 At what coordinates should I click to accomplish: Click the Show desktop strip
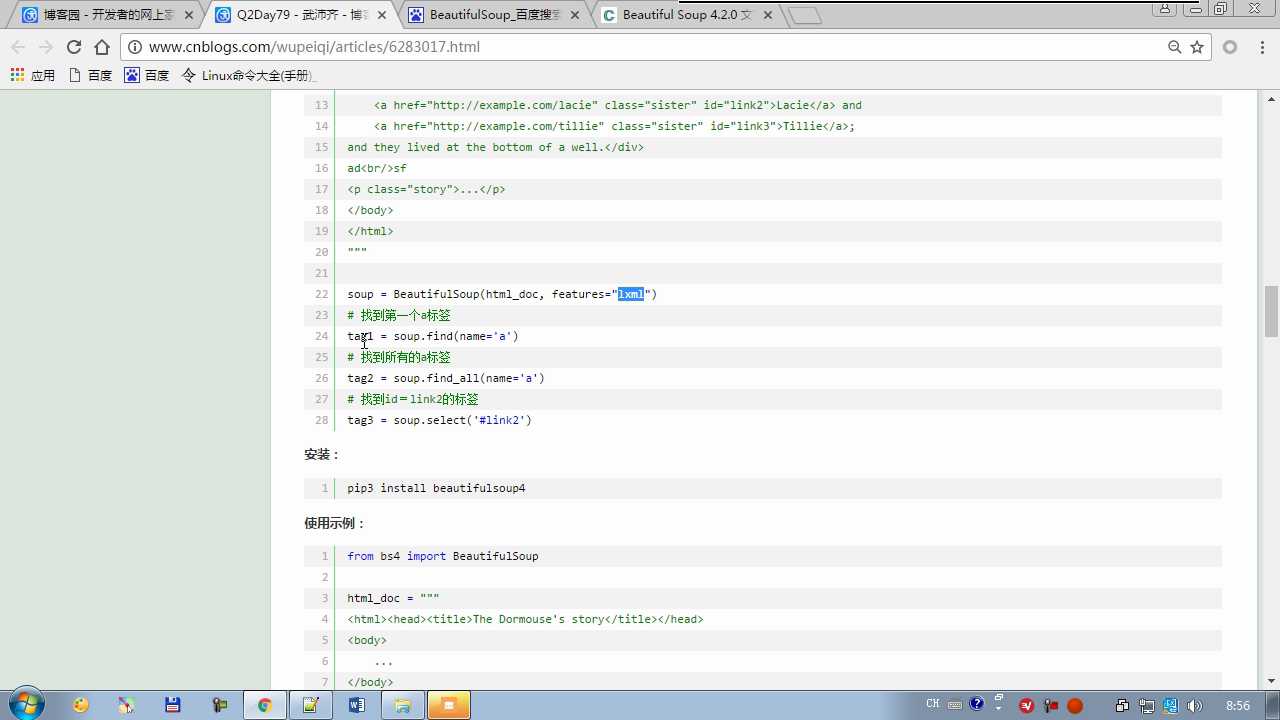coord(1273,705)
